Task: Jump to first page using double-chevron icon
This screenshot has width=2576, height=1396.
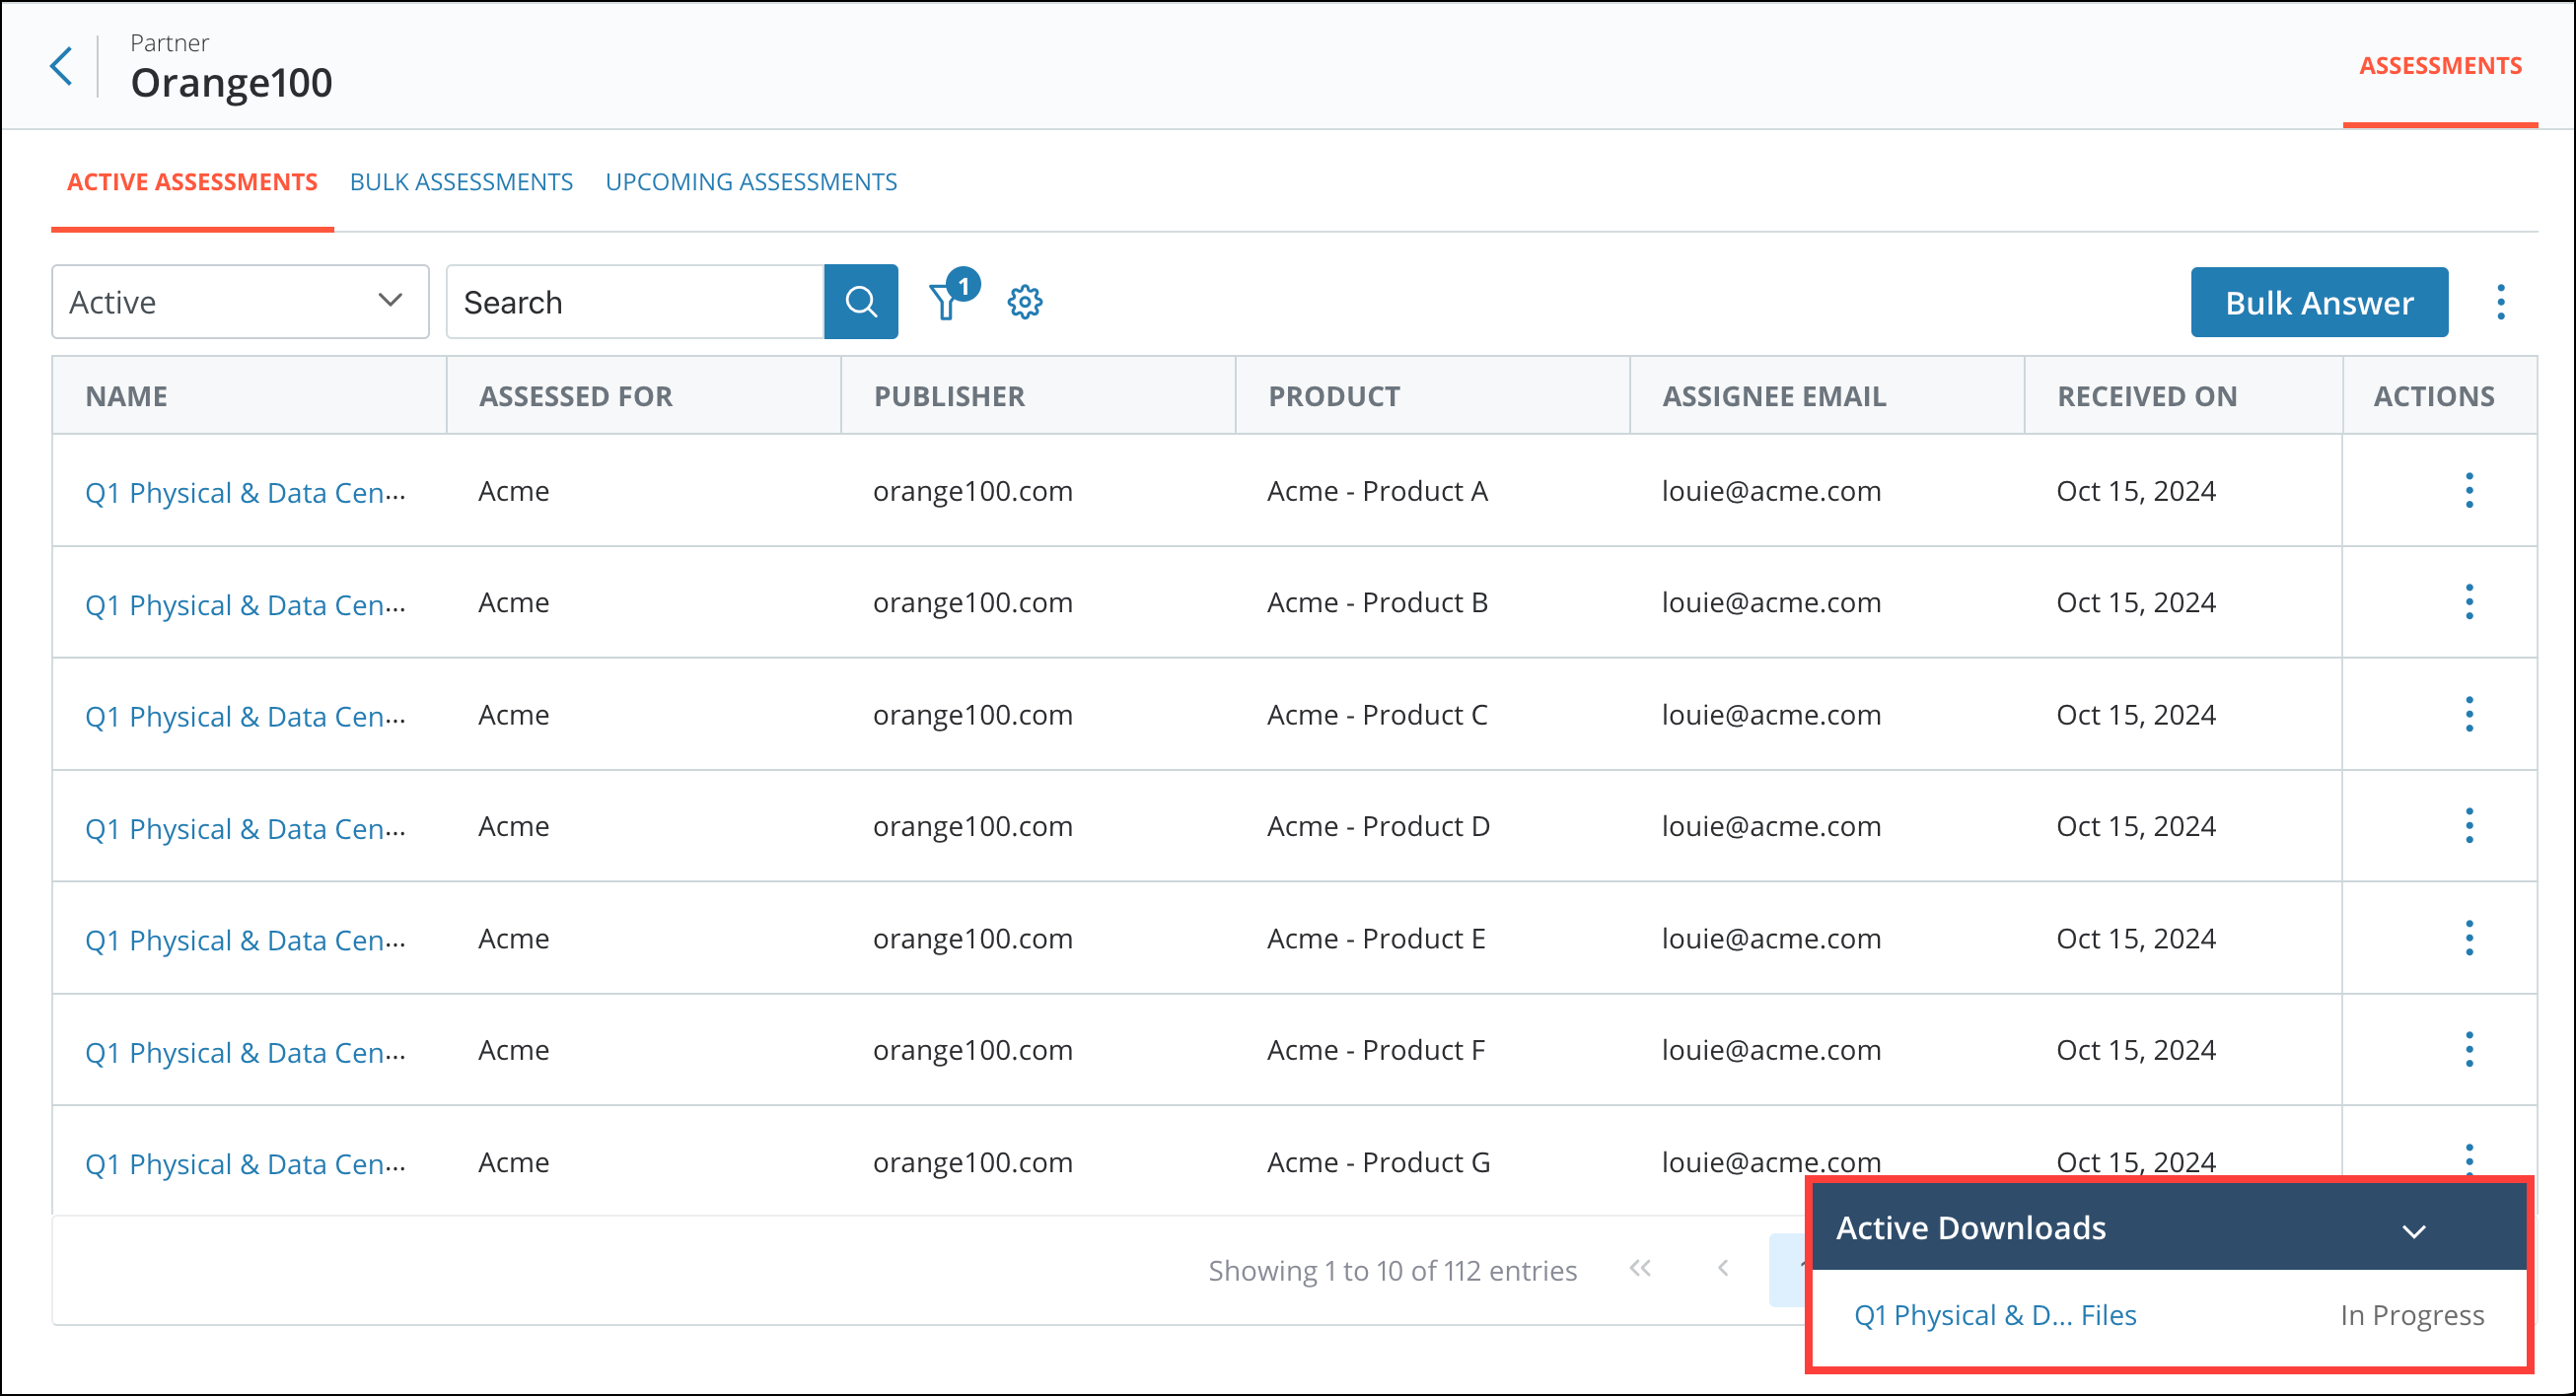Action: point(1640,1269)
